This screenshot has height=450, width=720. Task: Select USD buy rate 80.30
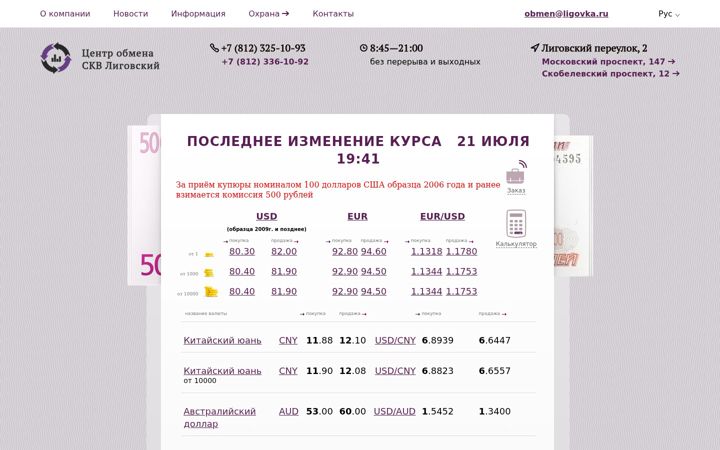pos(242,252)
